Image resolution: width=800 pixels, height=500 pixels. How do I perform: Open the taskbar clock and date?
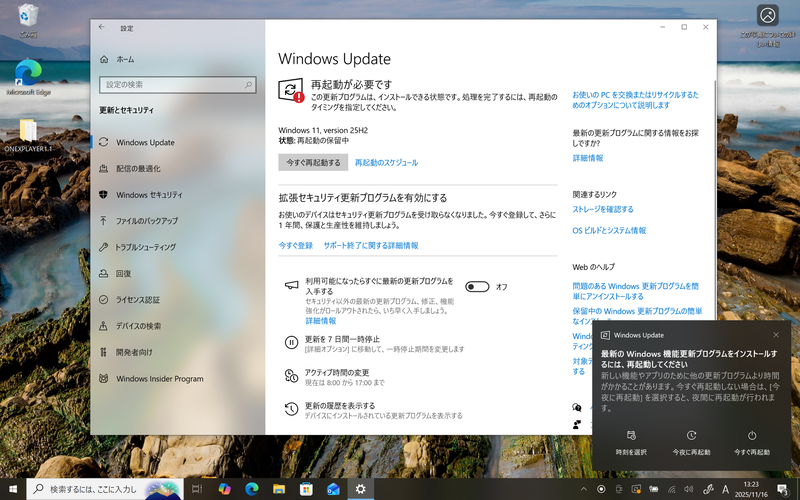coord(752,489)
